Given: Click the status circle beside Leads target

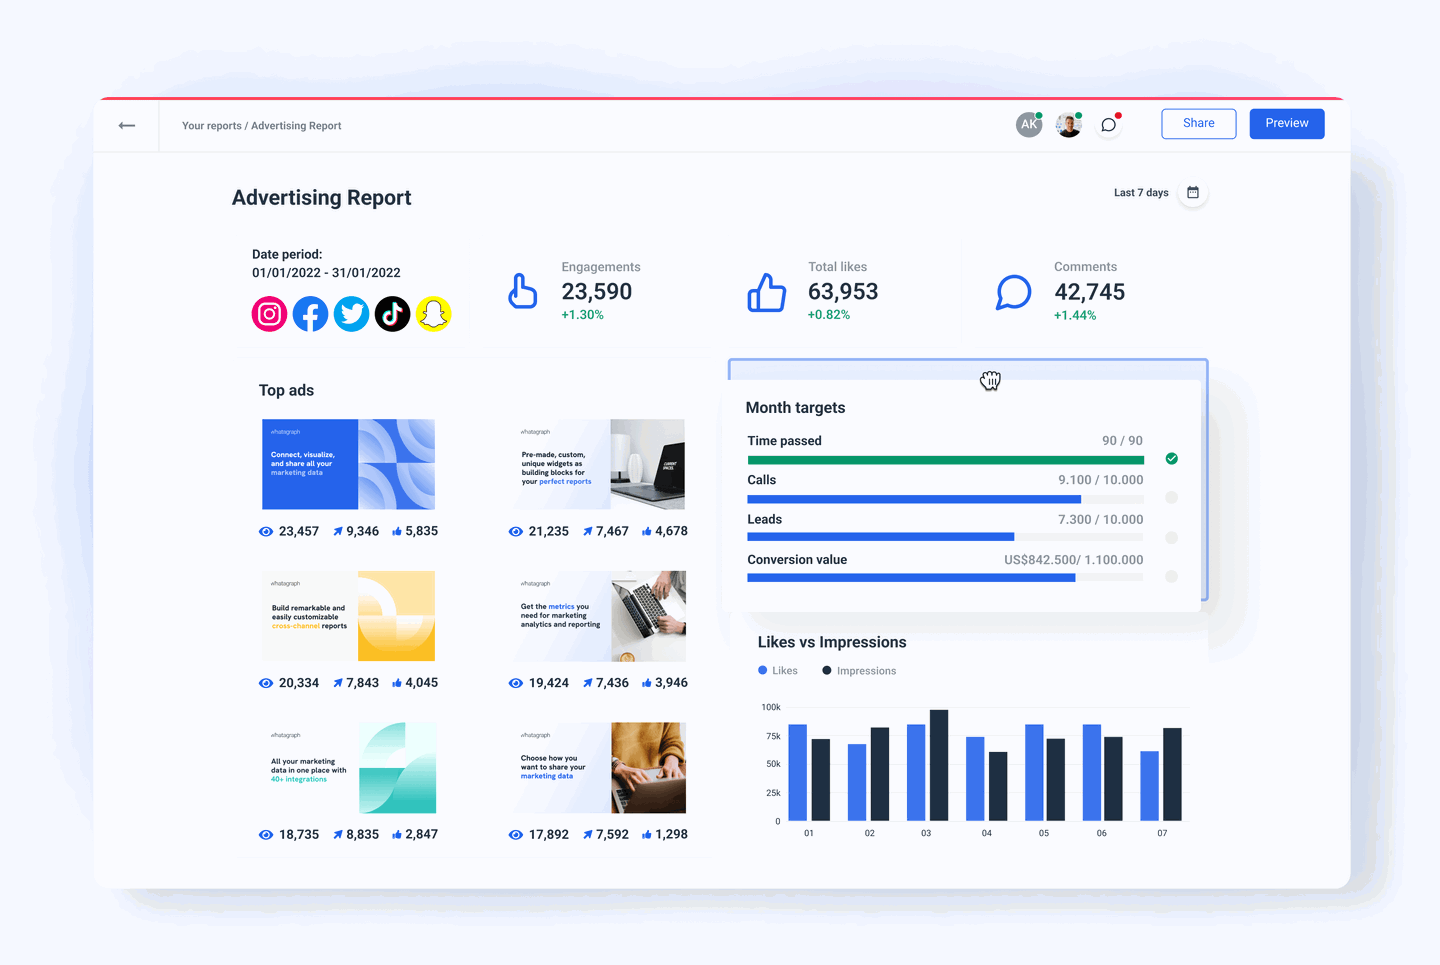Looking at the screenshot, I should (x=1171, y=537).
